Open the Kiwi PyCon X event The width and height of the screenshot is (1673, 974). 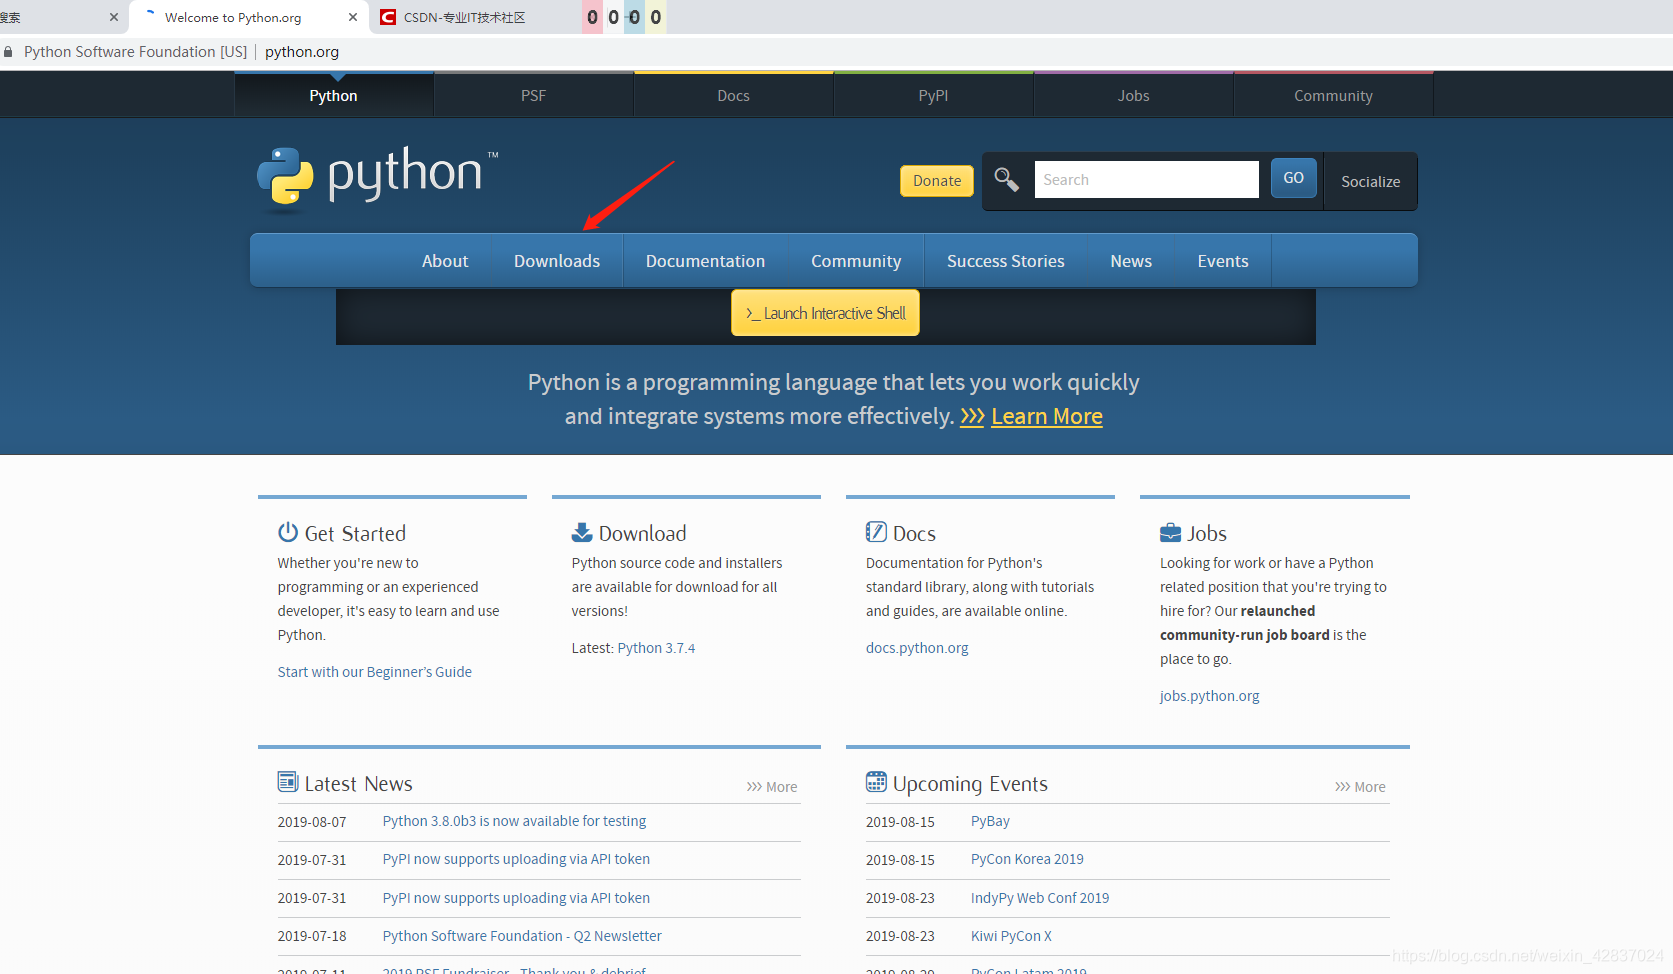tap(1011, 936)
